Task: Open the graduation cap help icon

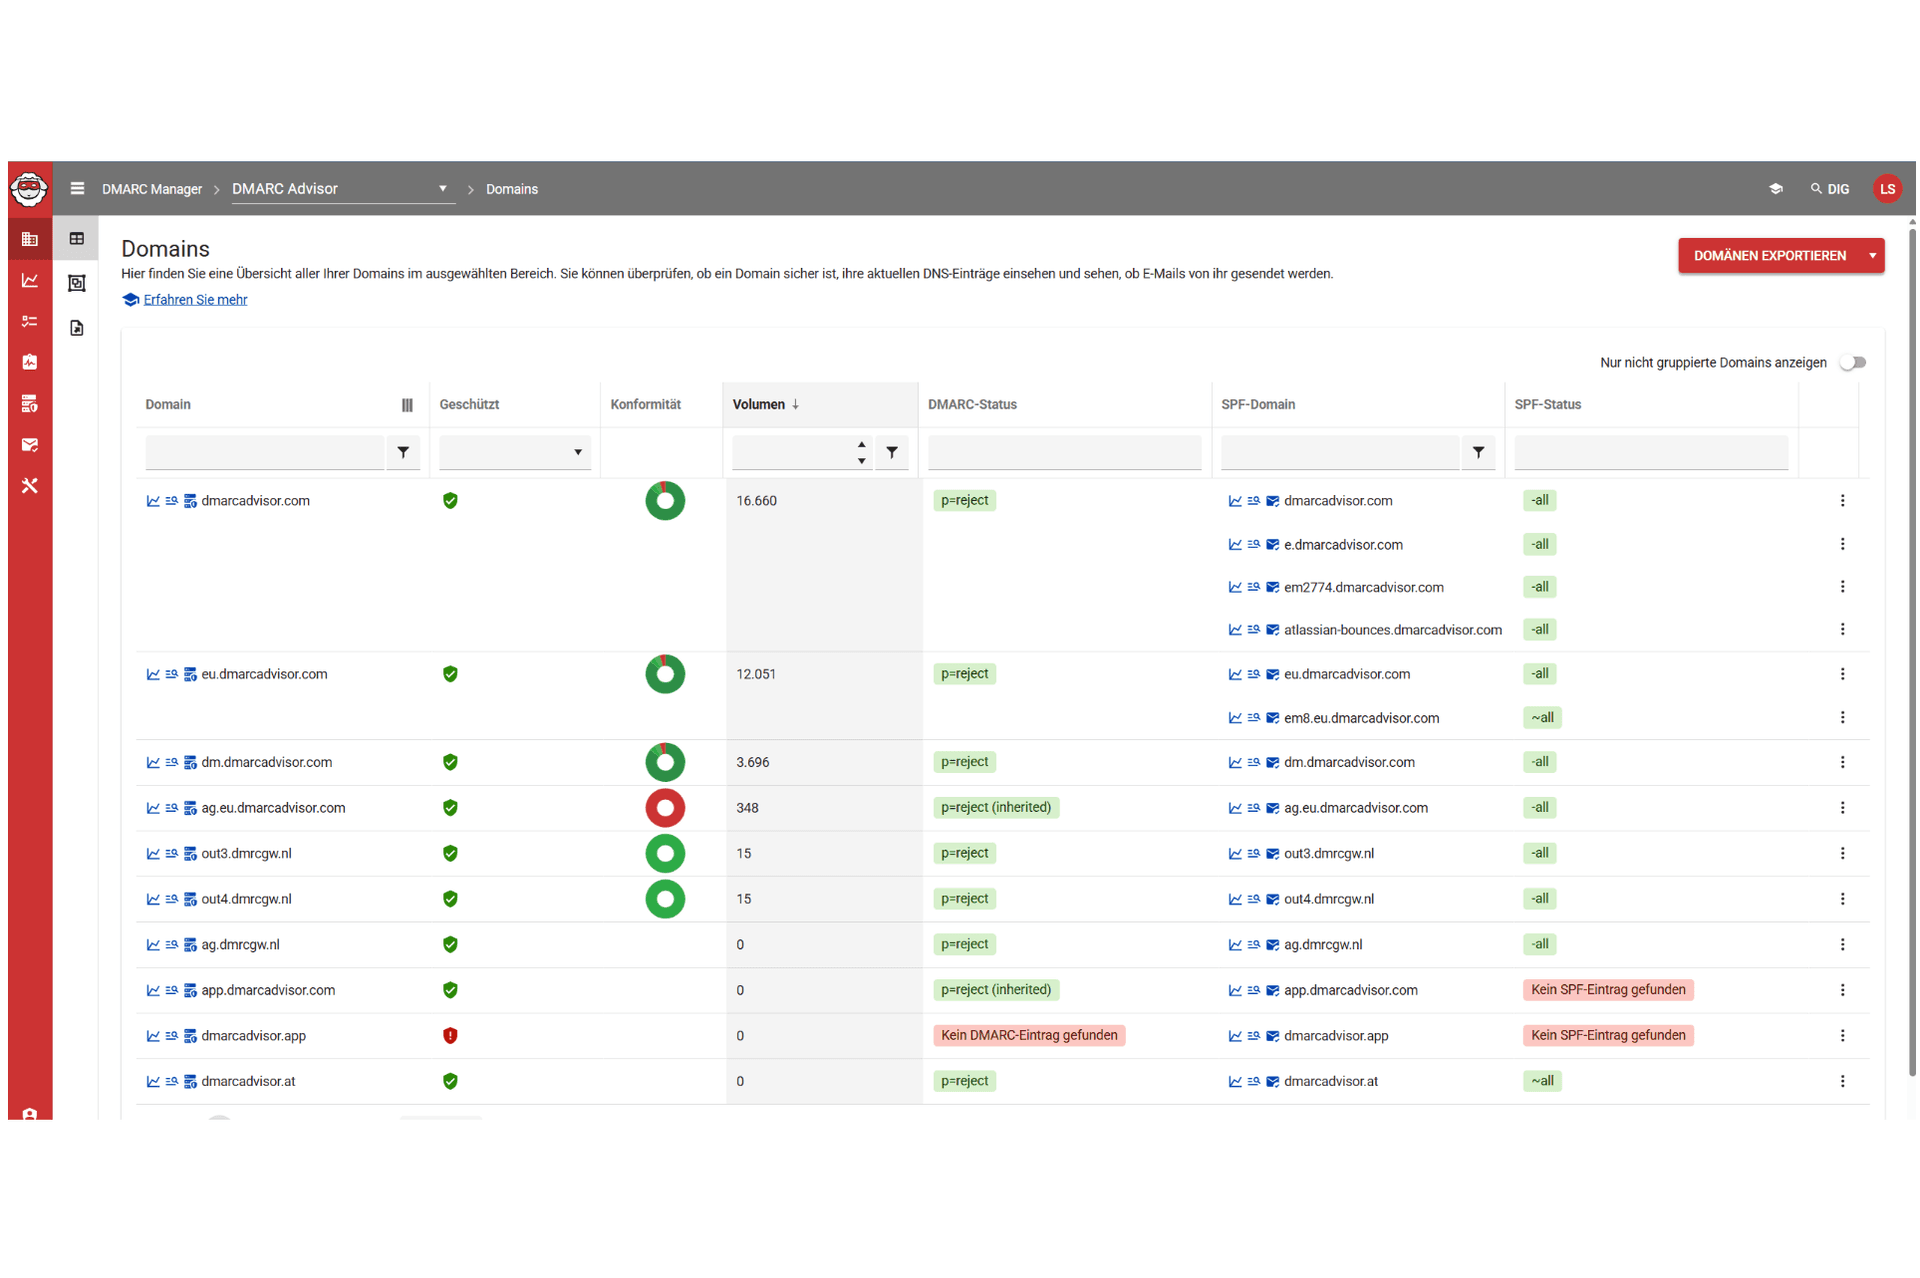Action: 1775,189
